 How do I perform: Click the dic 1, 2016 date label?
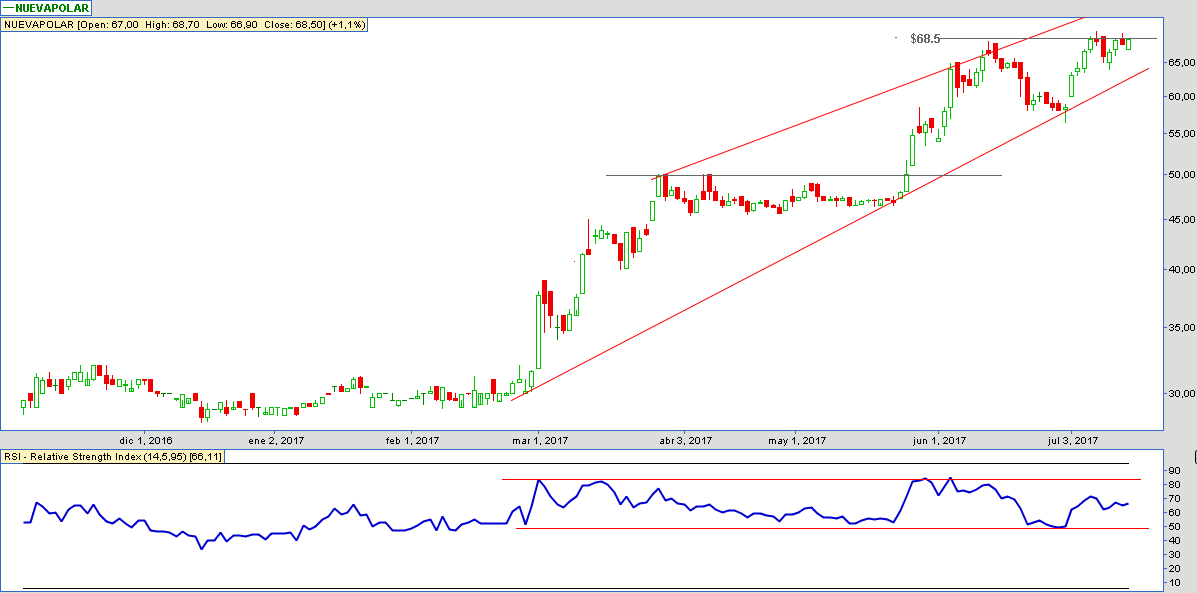coord(145,440)
